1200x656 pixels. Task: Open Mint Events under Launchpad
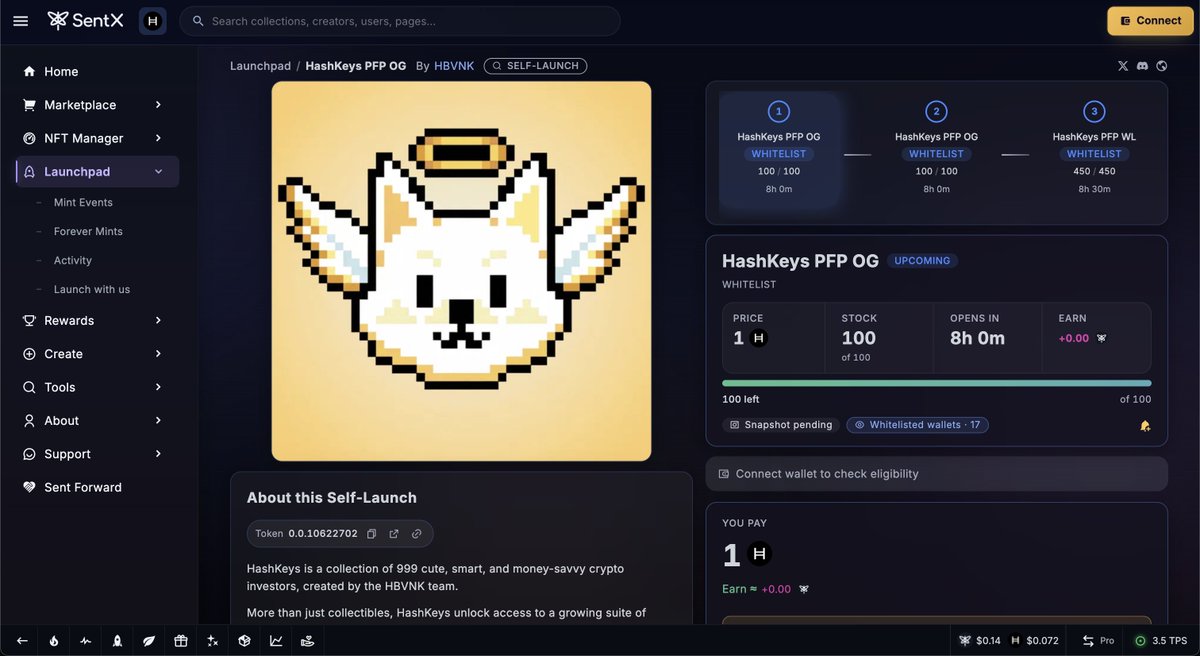coord(83,202)
